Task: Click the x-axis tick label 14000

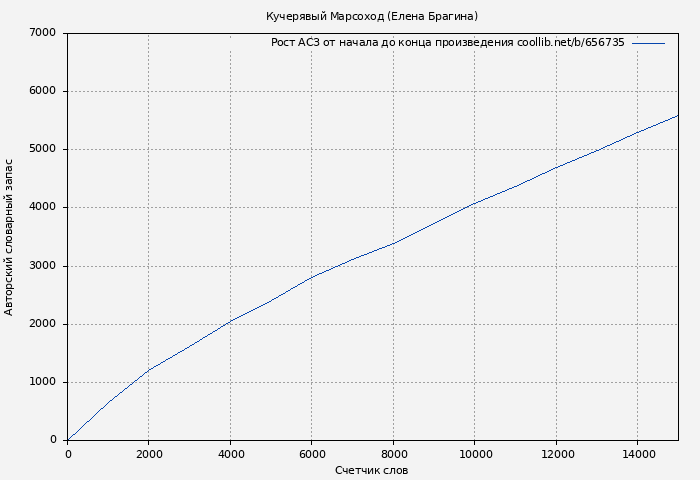Action: pyautogui.click(x=638, y=453)
